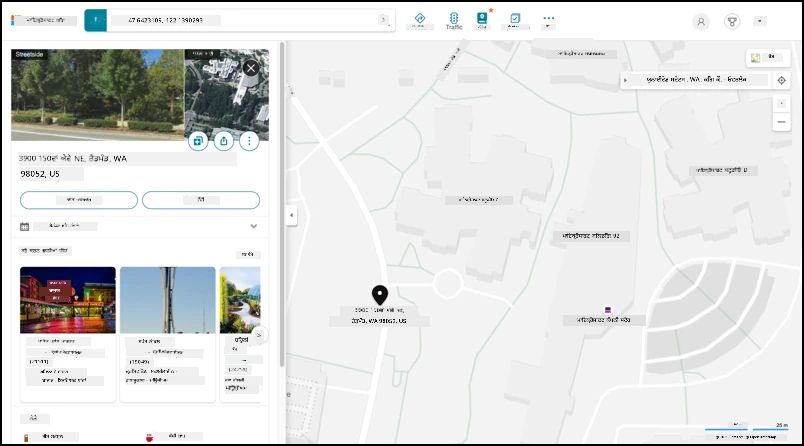
Task: Click the right pill button under the address
Action: click(x=201, y=200)
